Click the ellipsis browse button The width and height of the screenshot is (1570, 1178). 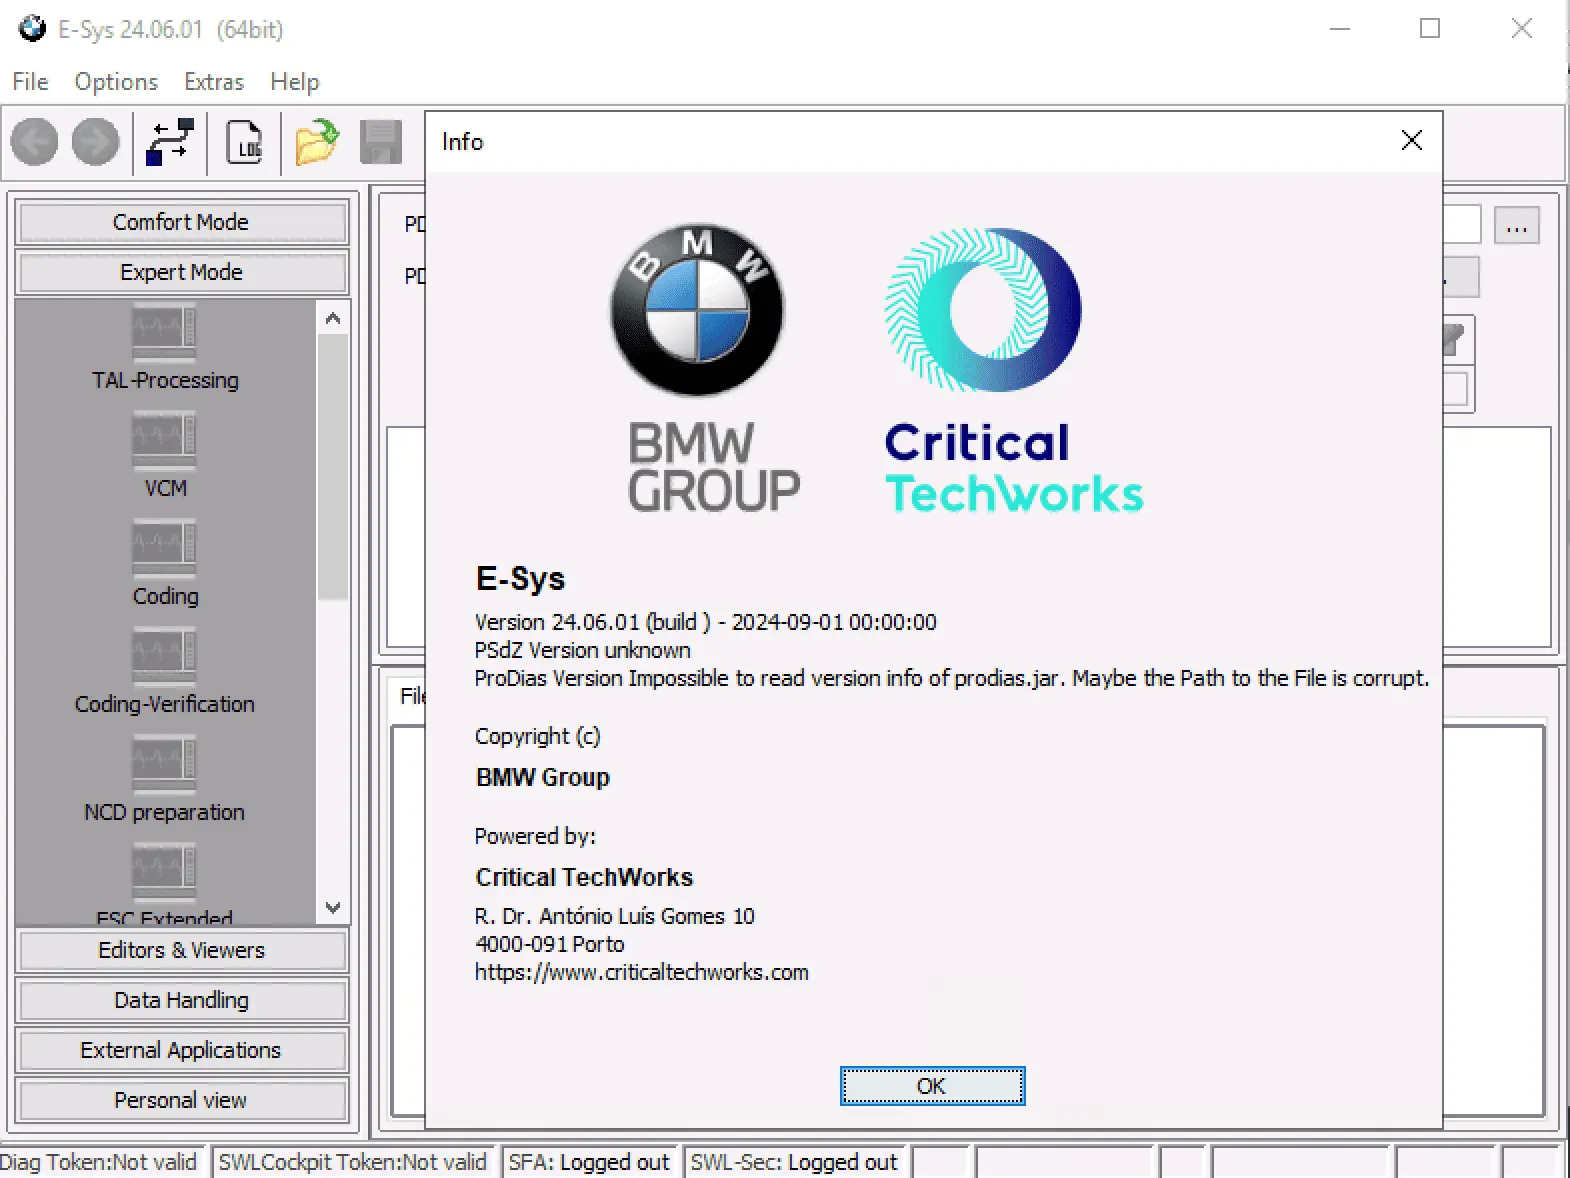1516,226
